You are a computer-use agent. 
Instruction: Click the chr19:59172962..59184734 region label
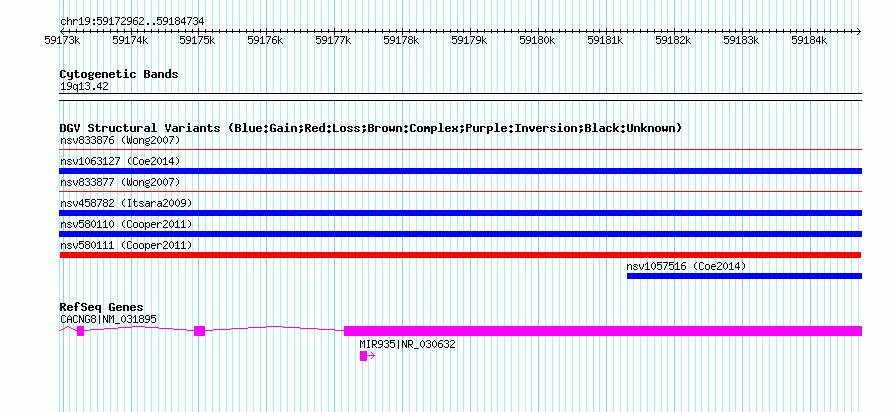point(132,22)
